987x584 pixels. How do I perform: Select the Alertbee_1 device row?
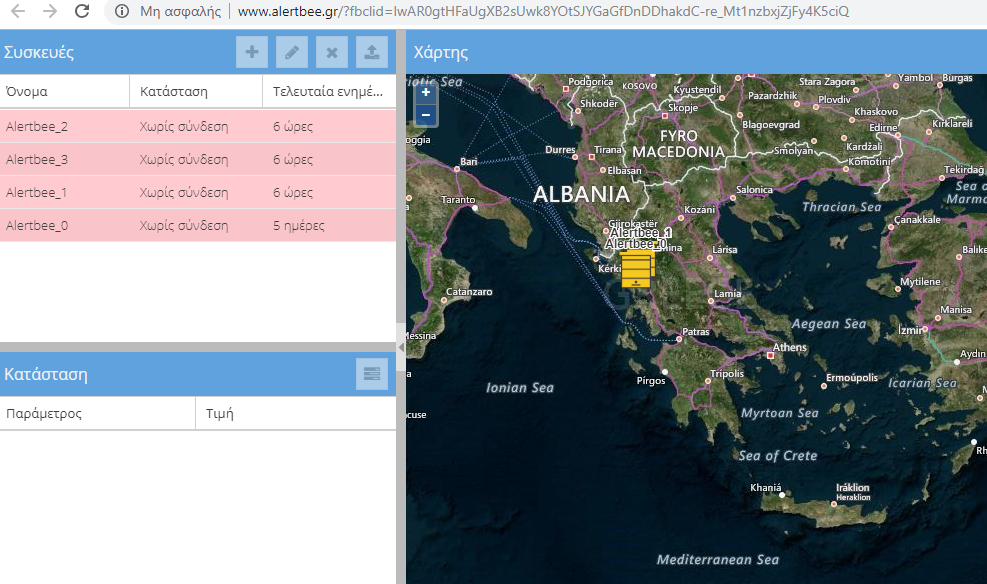(x=198, y=193)
